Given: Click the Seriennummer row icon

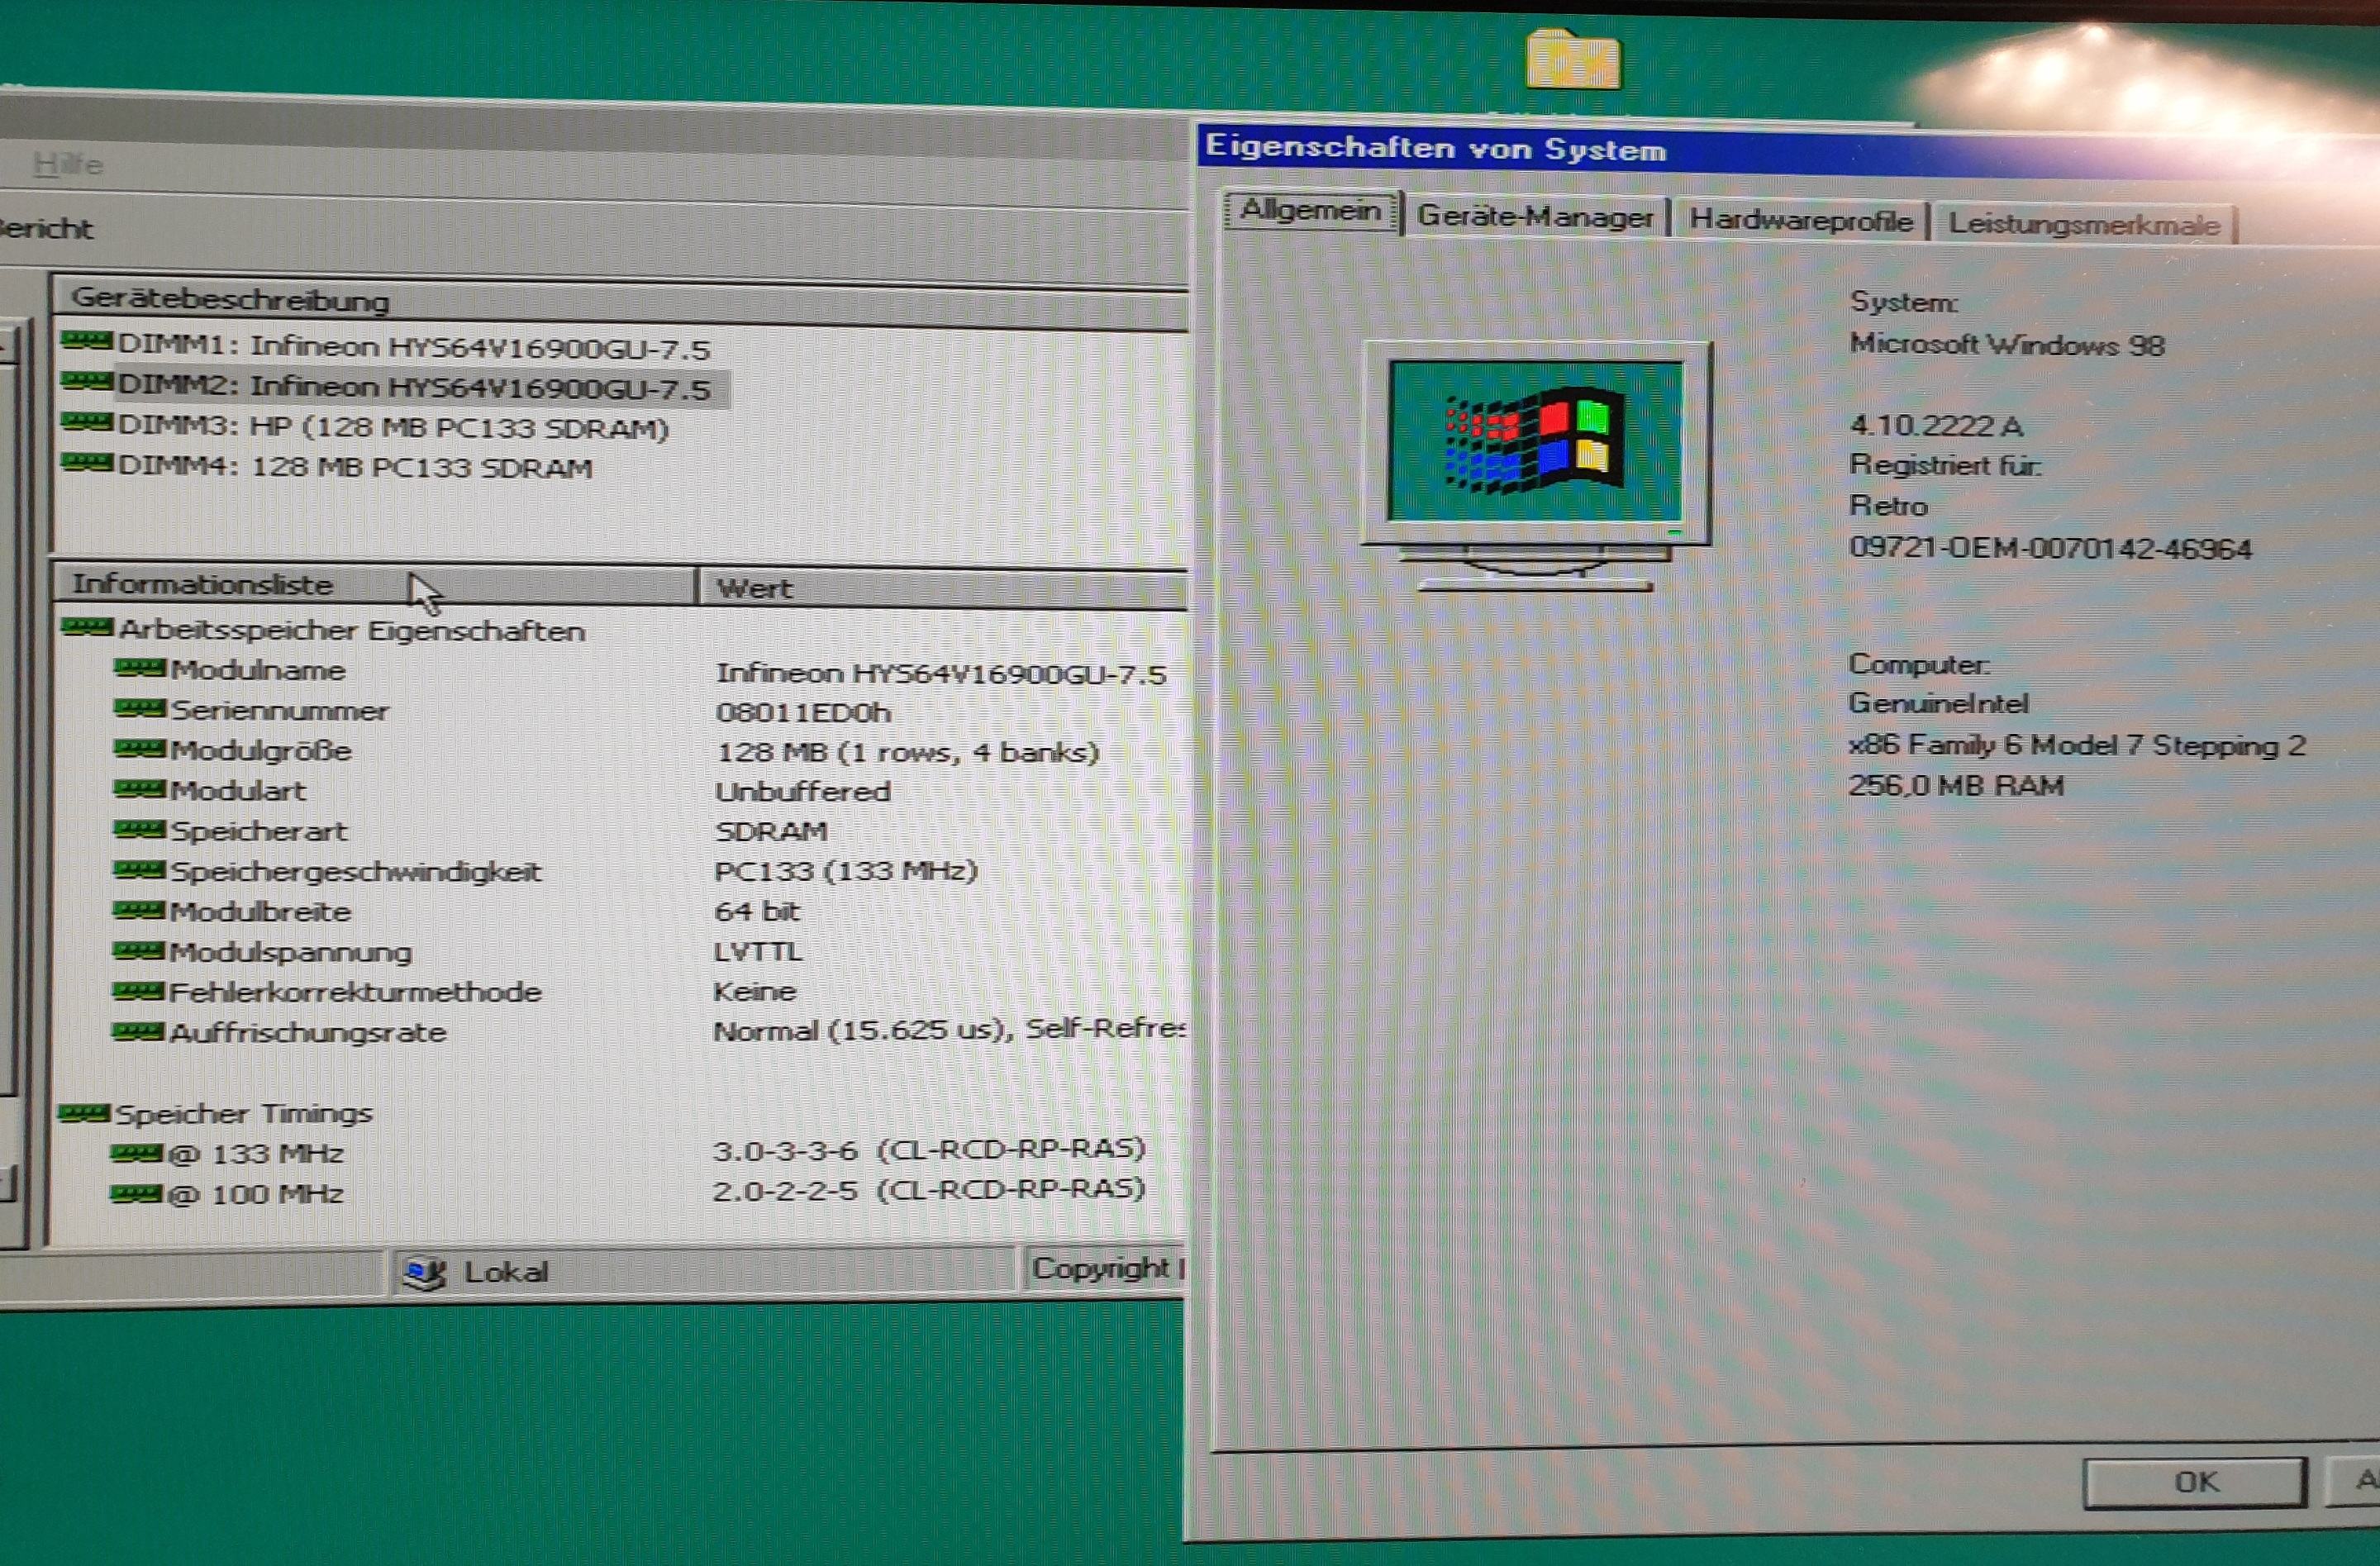Looking at the screenshot, I should pos(138,709).
